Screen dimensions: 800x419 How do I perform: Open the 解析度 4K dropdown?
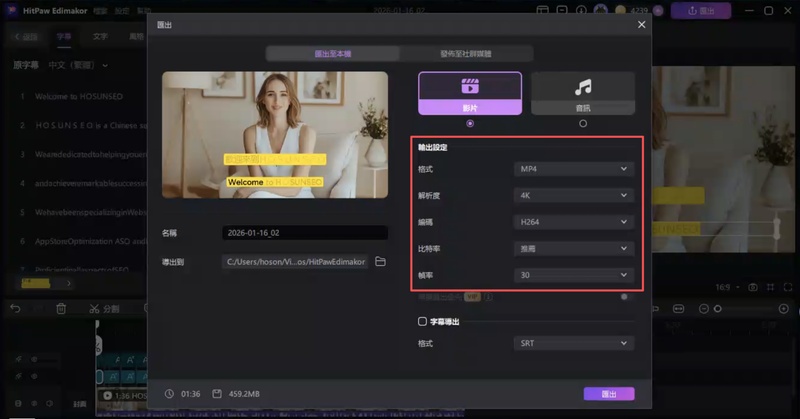coord(573,195)
